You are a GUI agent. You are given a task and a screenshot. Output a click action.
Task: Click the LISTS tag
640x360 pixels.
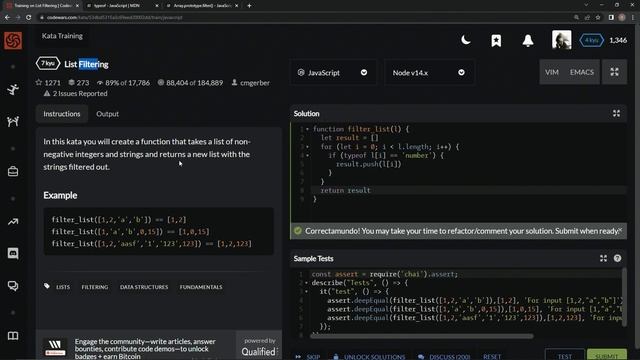(x=63, y=287)
